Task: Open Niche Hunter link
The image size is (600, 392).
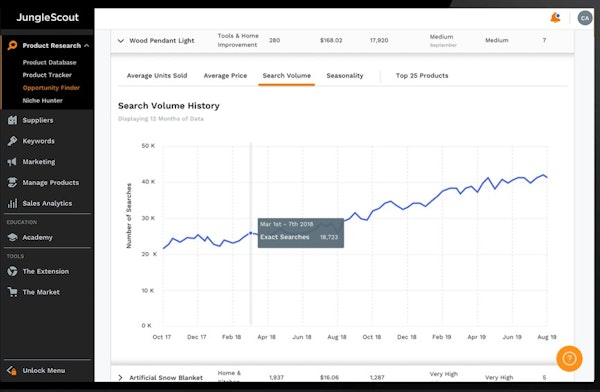Action: [x=42, y=101]
